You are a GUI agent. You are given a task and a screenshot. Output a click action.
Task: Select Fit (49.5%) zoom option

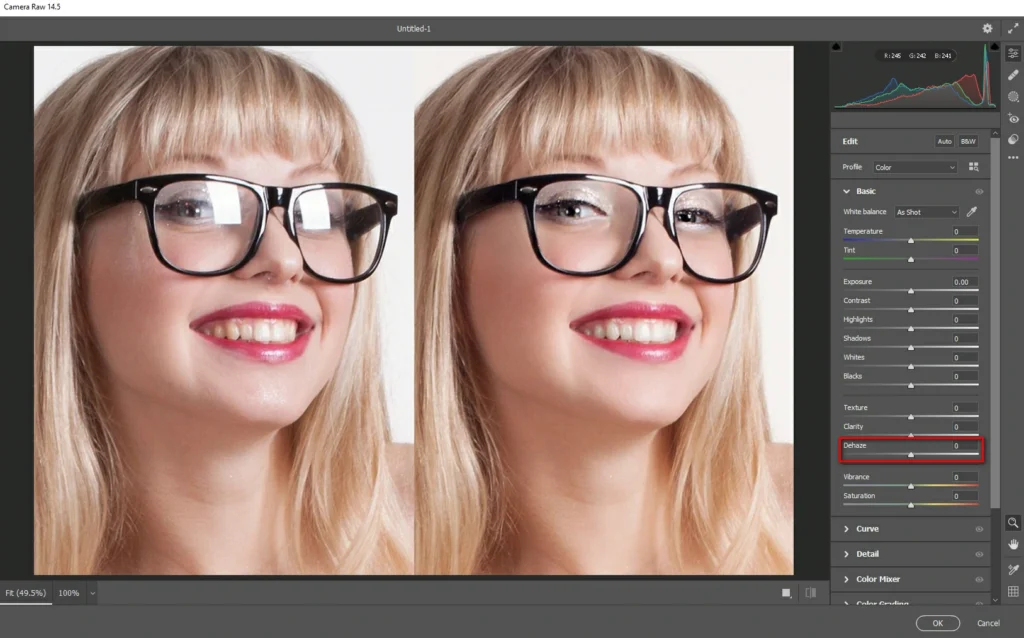(x=25, y=593)
